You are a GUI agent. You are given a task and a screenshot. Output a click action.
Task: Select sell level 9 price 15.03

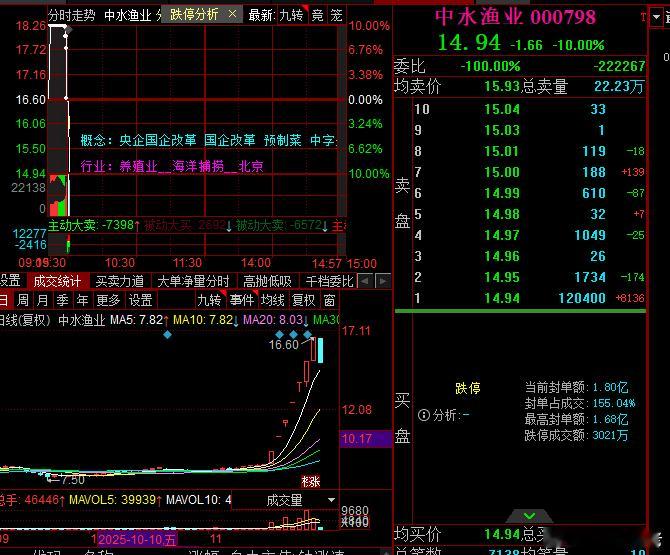coord(502,130)
